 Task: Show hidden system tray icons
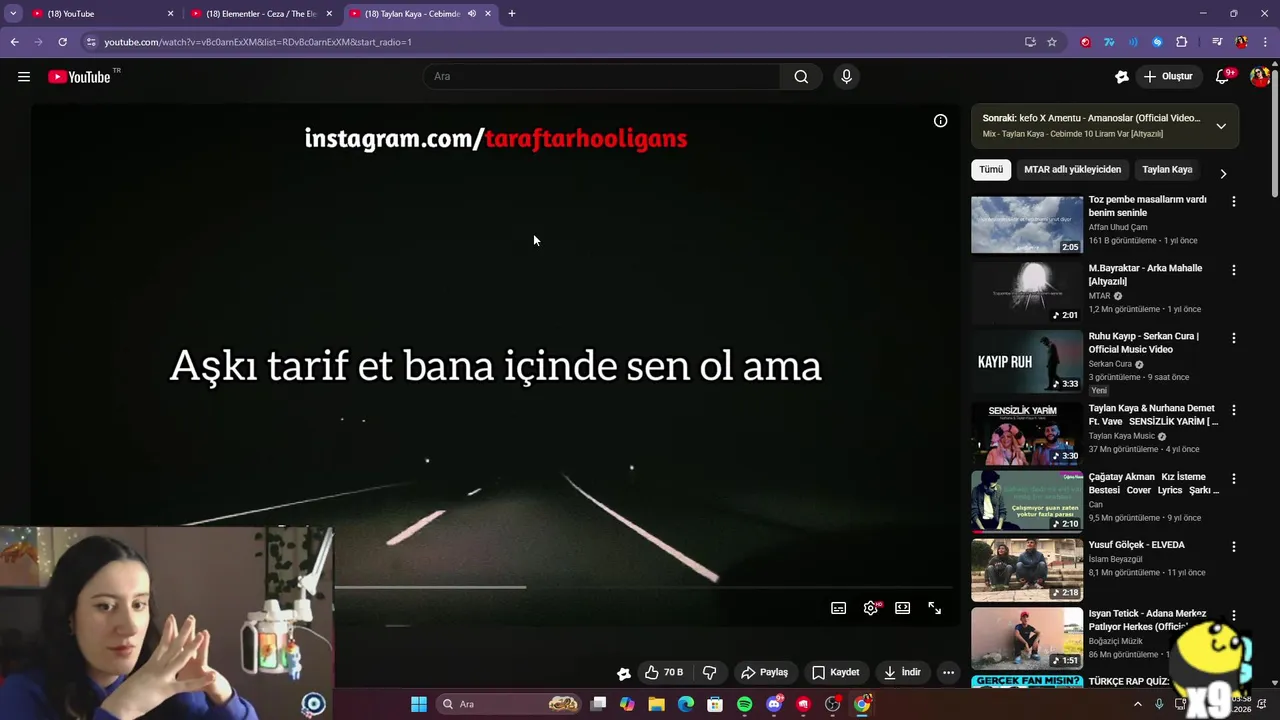[1137, 704]
